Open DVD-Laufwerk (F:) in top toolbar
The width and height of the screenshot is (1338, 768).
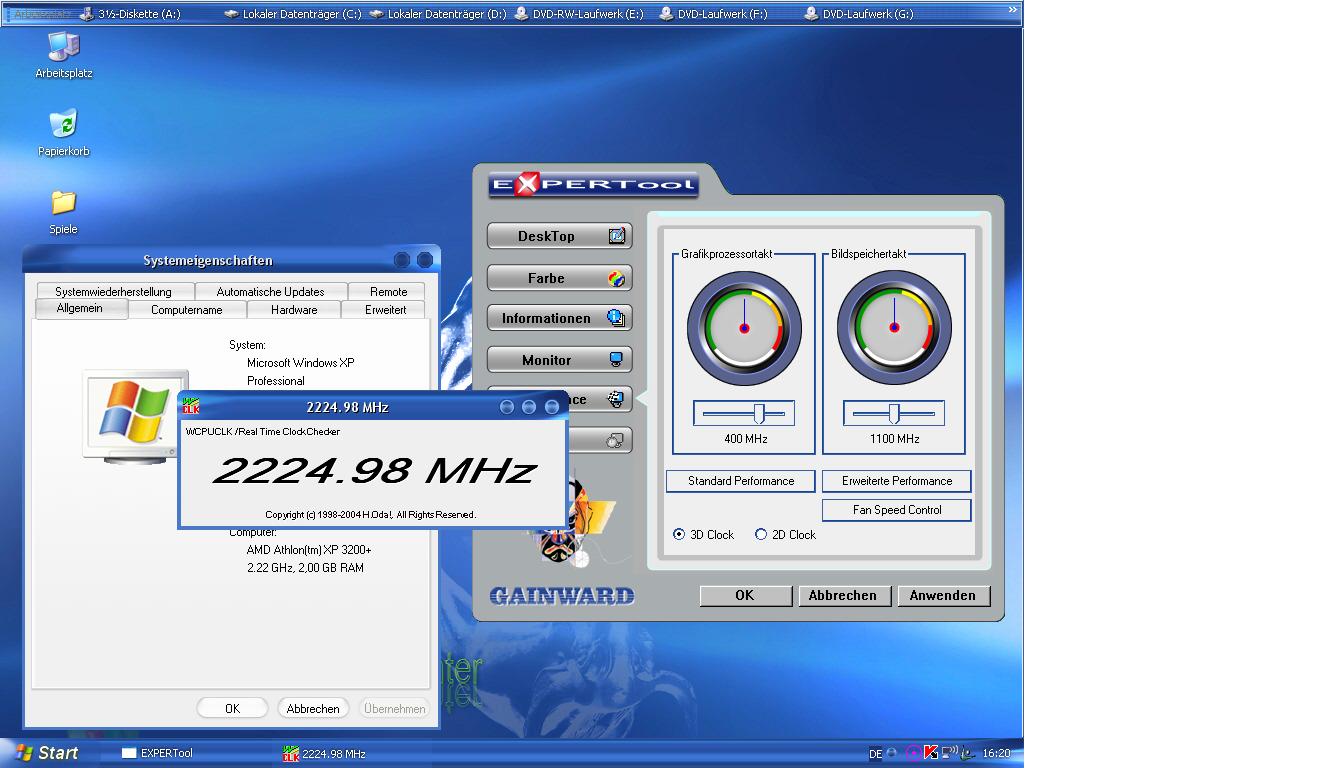[713, 14]
